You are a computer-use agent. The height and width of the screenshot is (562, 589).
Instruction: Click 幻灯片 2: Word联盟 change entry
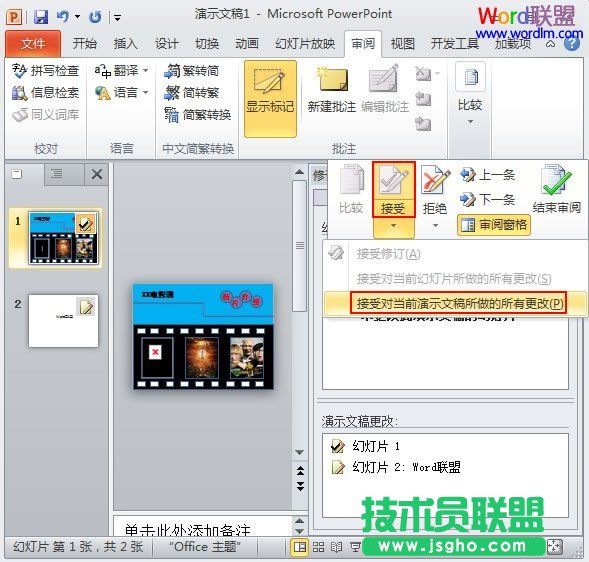(396, 467)
